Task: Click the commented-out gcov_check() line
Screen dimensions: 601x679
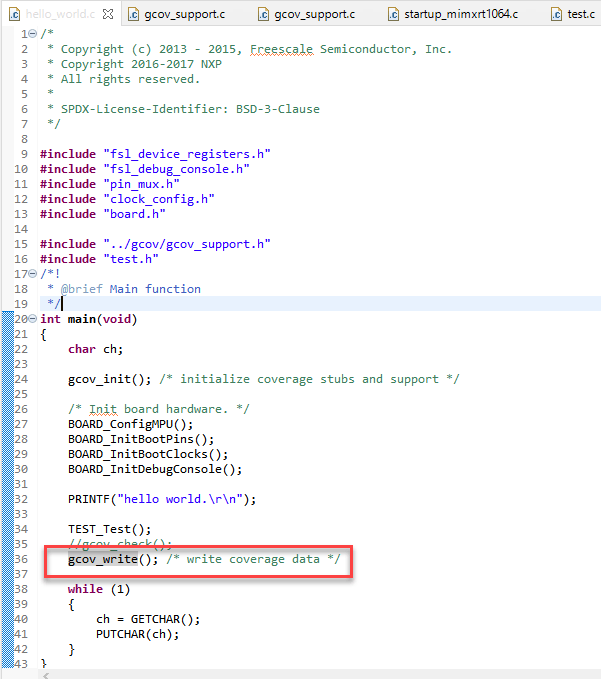Action: click(x=119, y=544)
